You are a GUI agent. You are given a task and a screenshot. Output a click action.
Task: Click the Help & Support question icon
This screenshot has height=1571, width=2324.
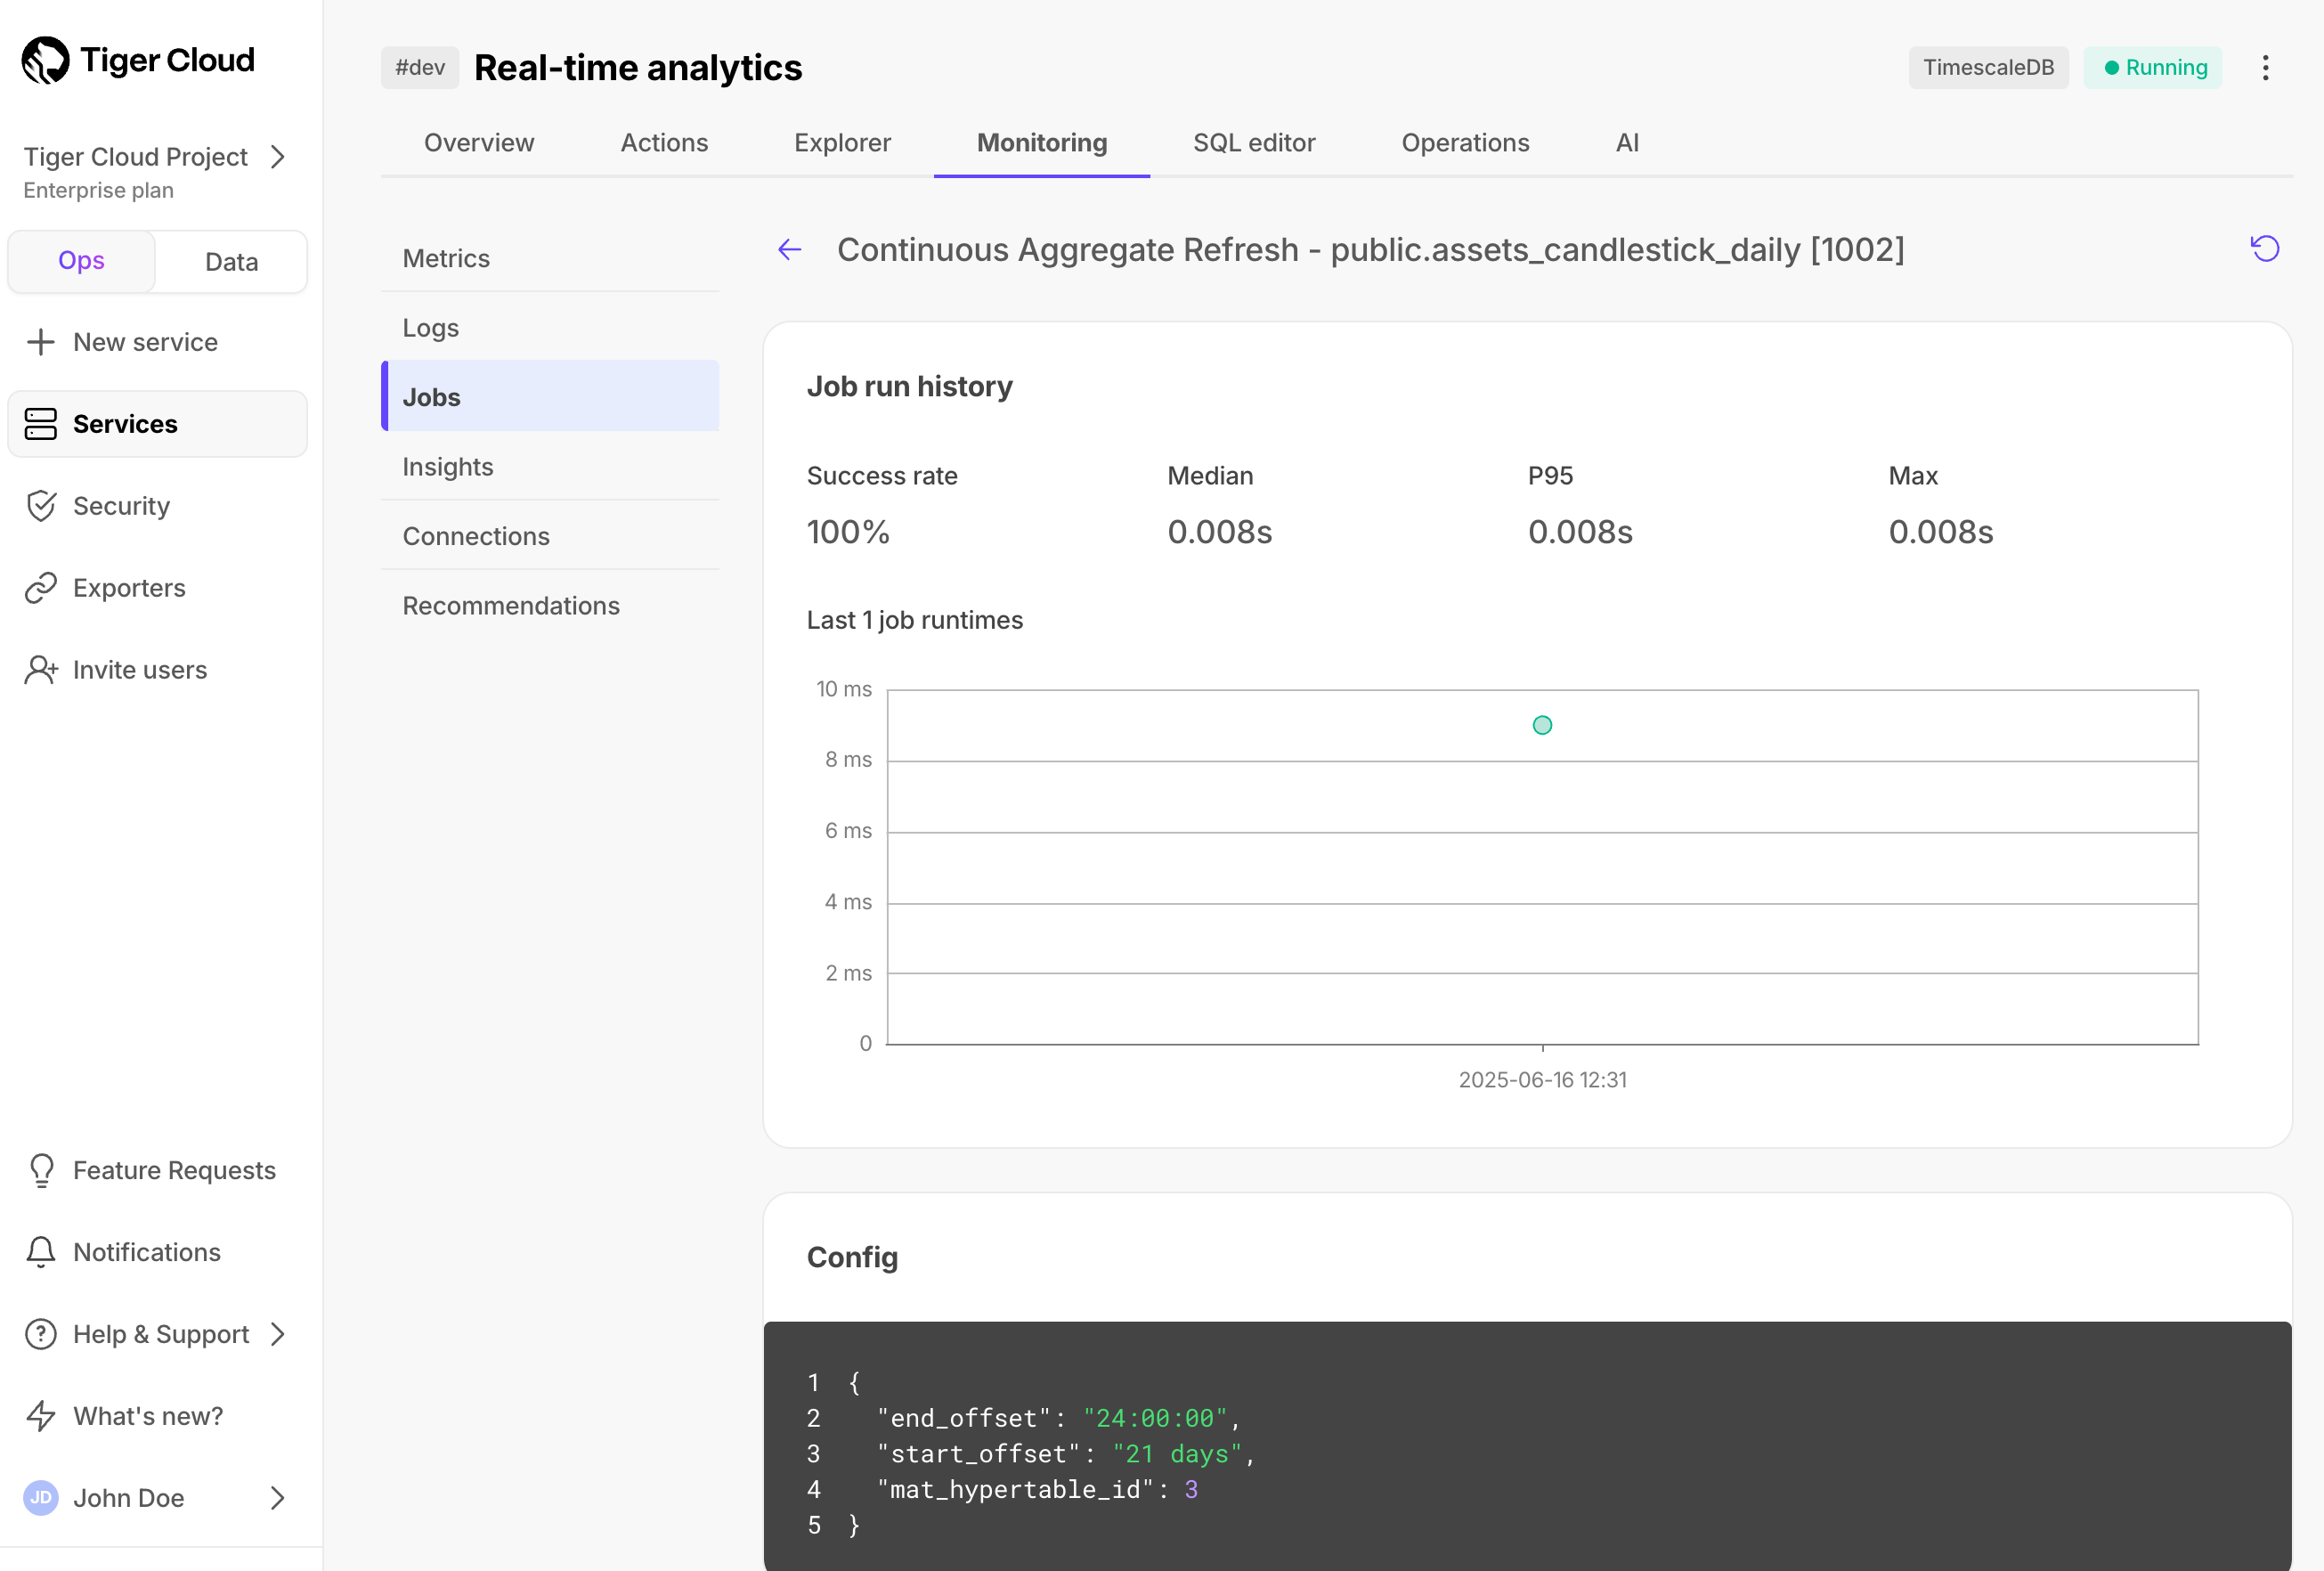click(x=41, y=1334)
